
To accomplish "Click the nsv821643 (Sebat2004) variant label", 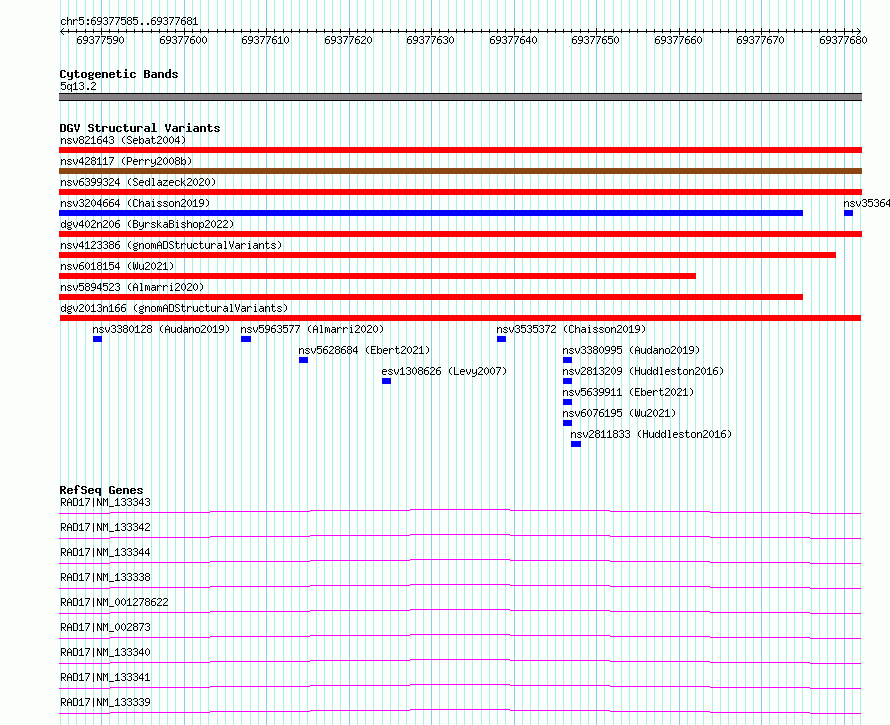I will (123, 140).
